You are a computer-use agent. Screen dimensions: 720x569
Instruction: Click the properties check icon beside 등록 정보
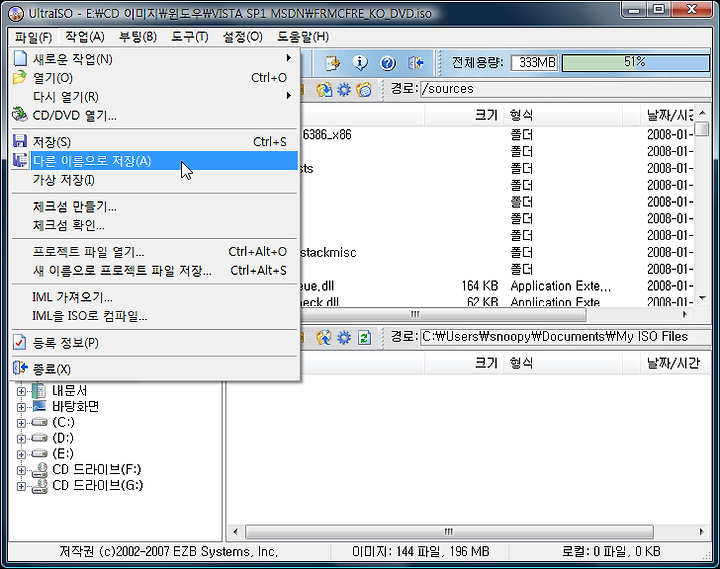[x=20, y=342]
